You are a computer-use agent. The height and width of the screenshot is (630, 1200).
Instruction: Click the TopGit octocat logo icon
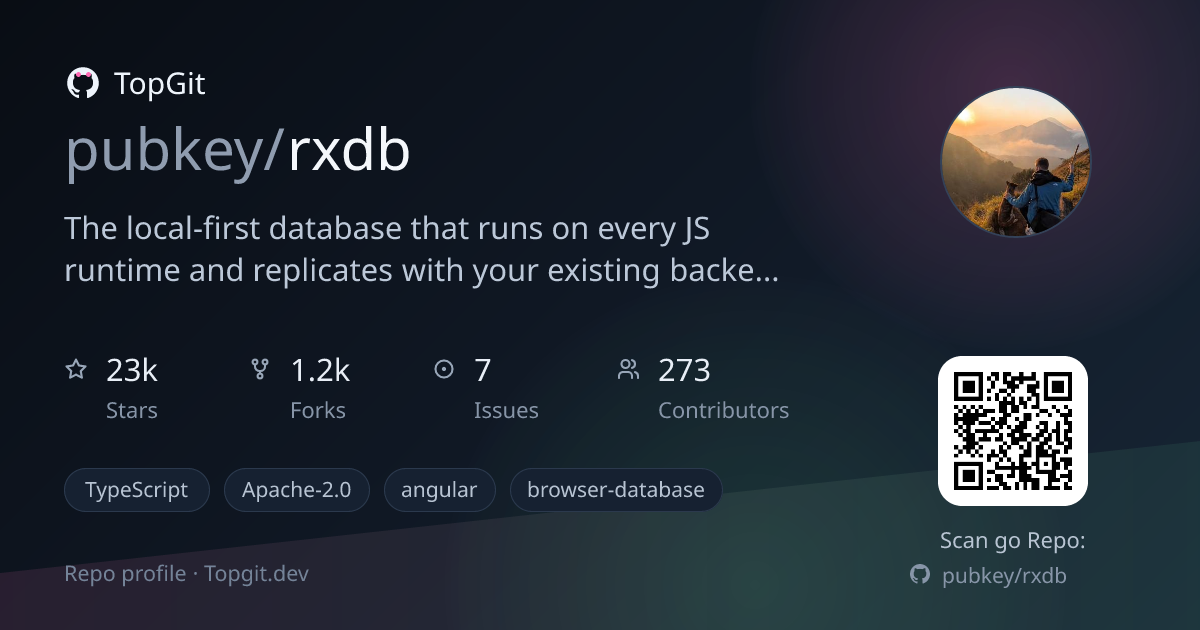82,83
